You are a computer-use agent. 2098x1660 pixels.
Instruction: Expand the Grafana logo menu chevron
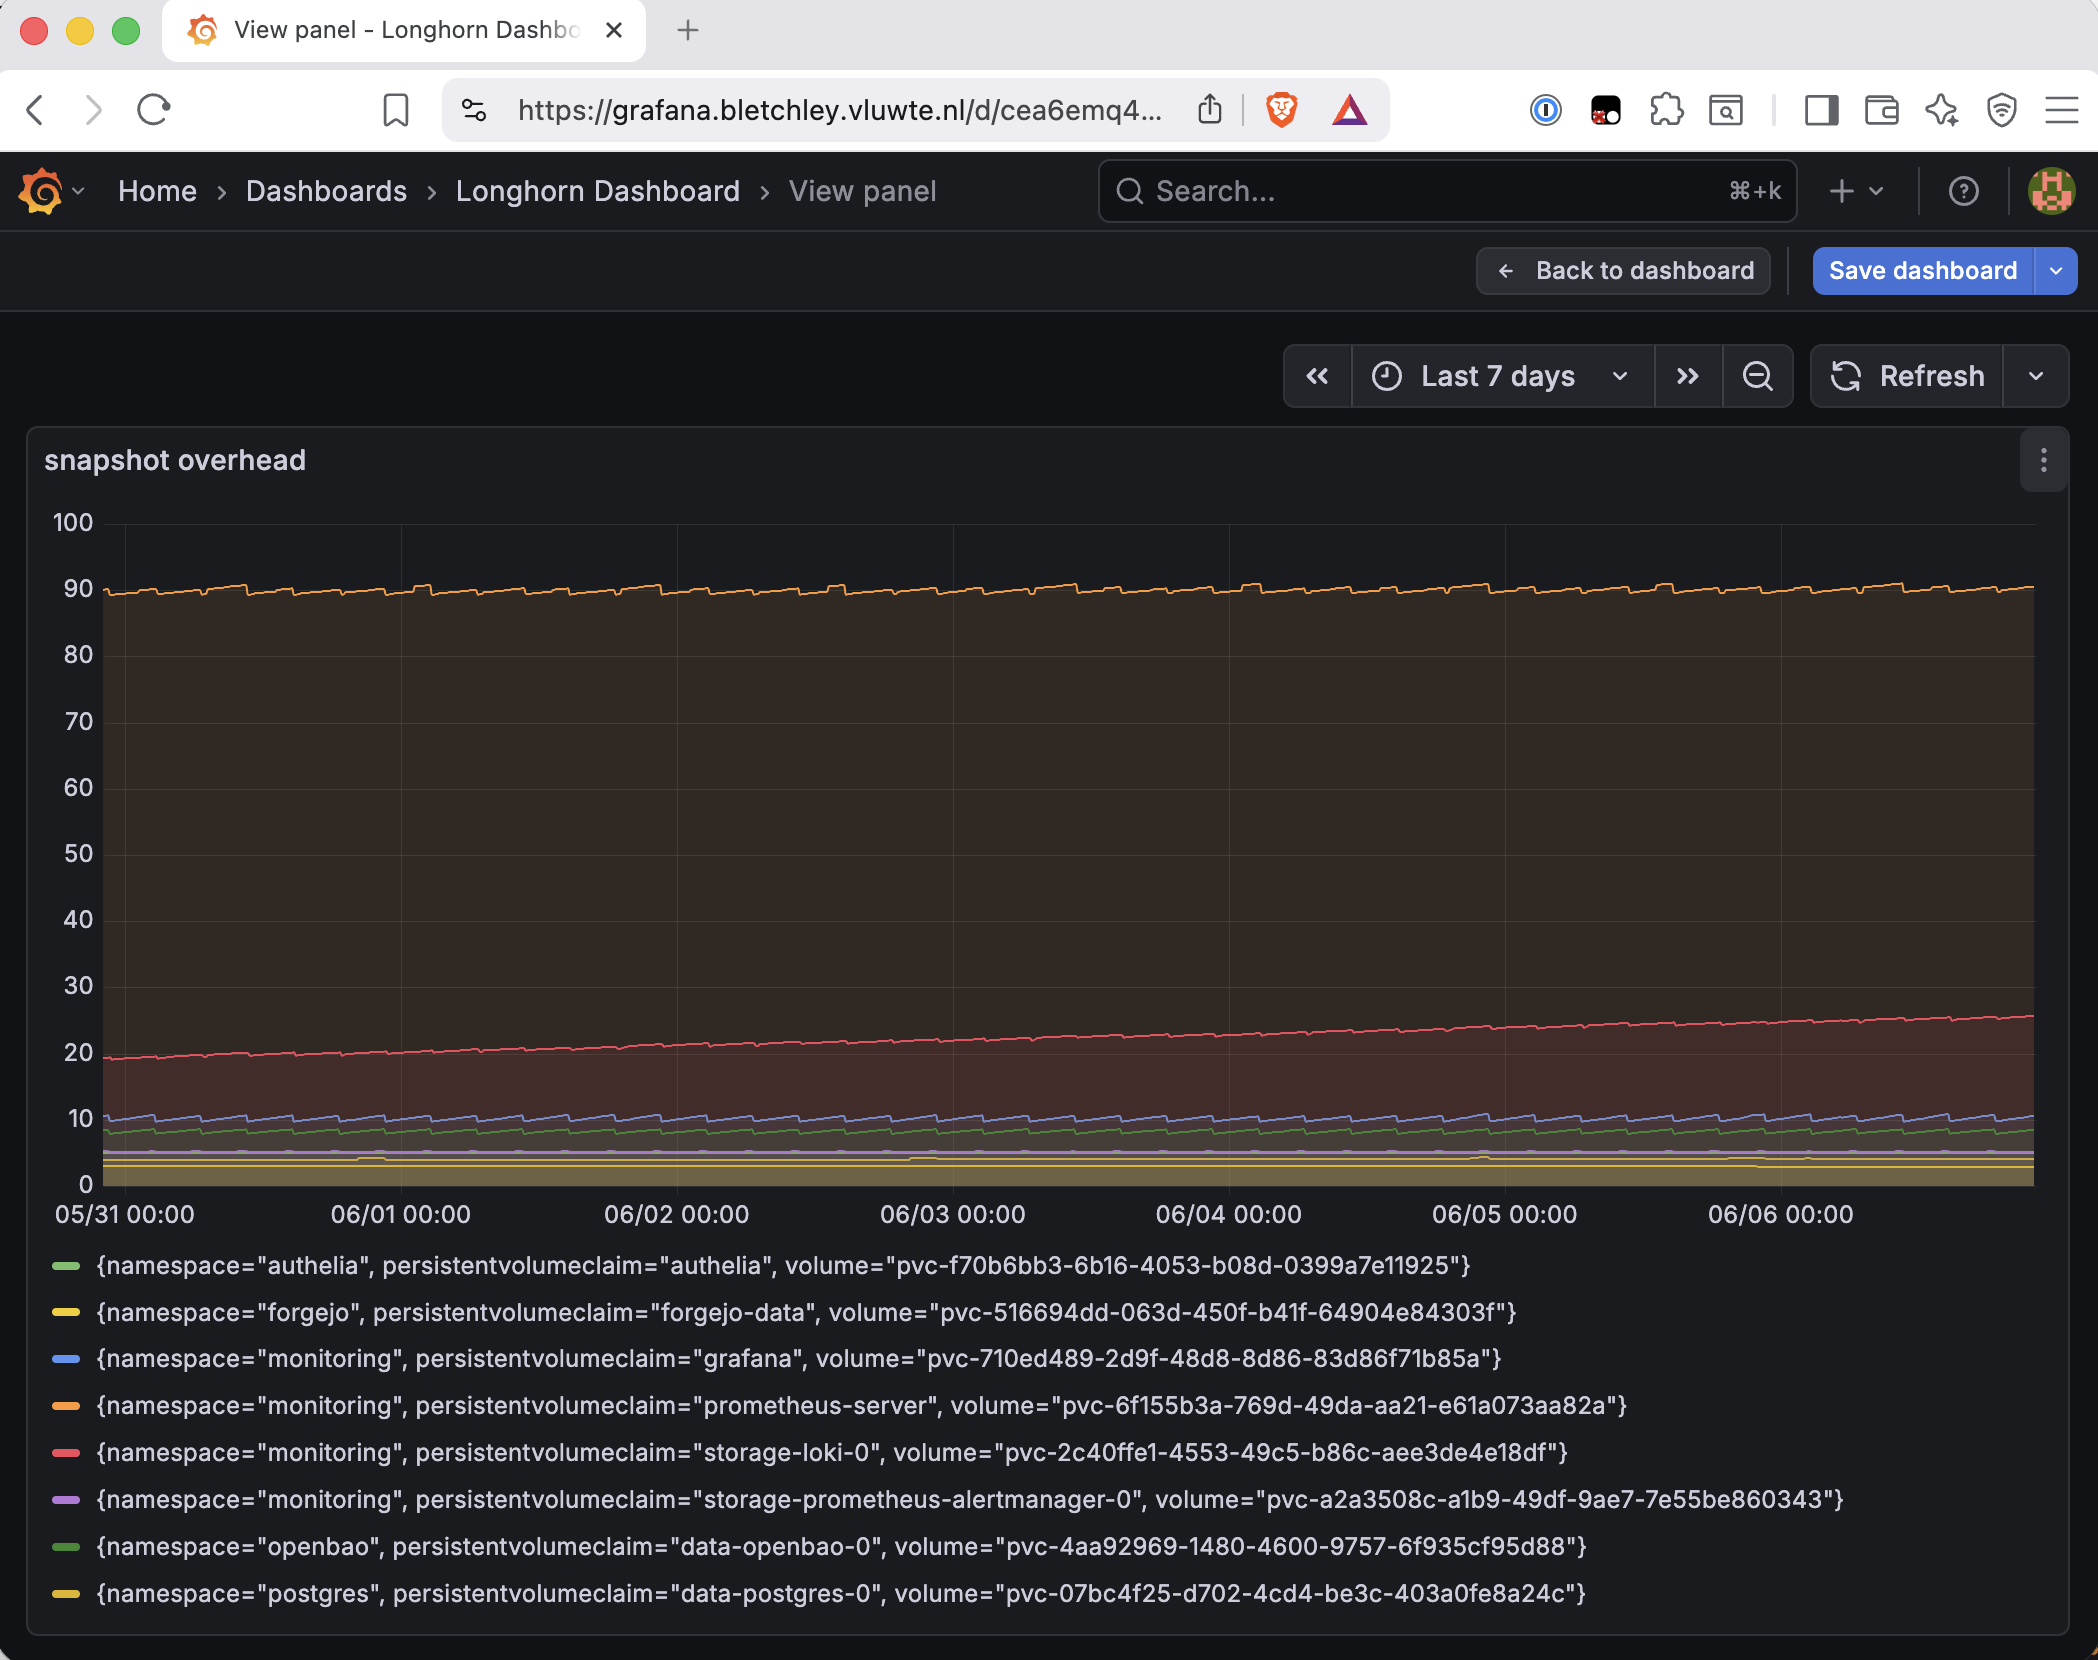pos(78,191)
